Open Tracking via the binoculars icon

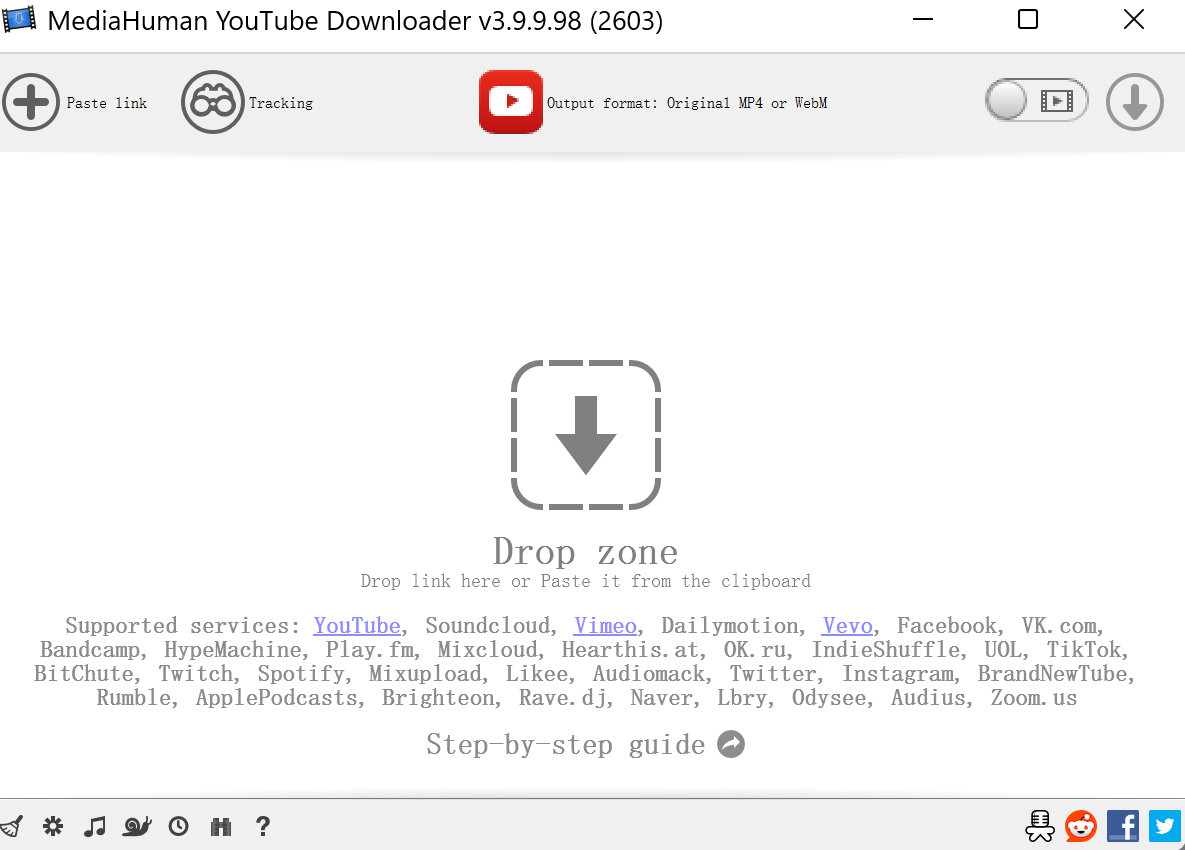click(212, 102)
